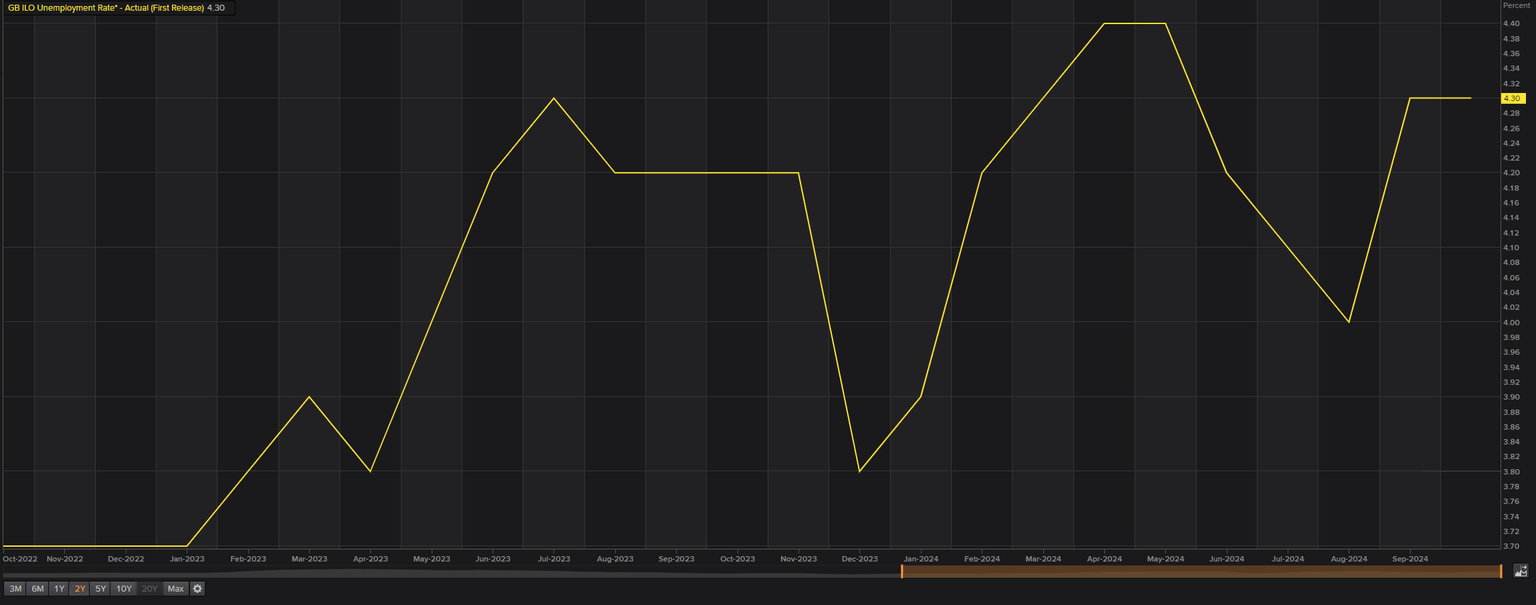Click the Dec-2023 date axis label

[860, 559]
